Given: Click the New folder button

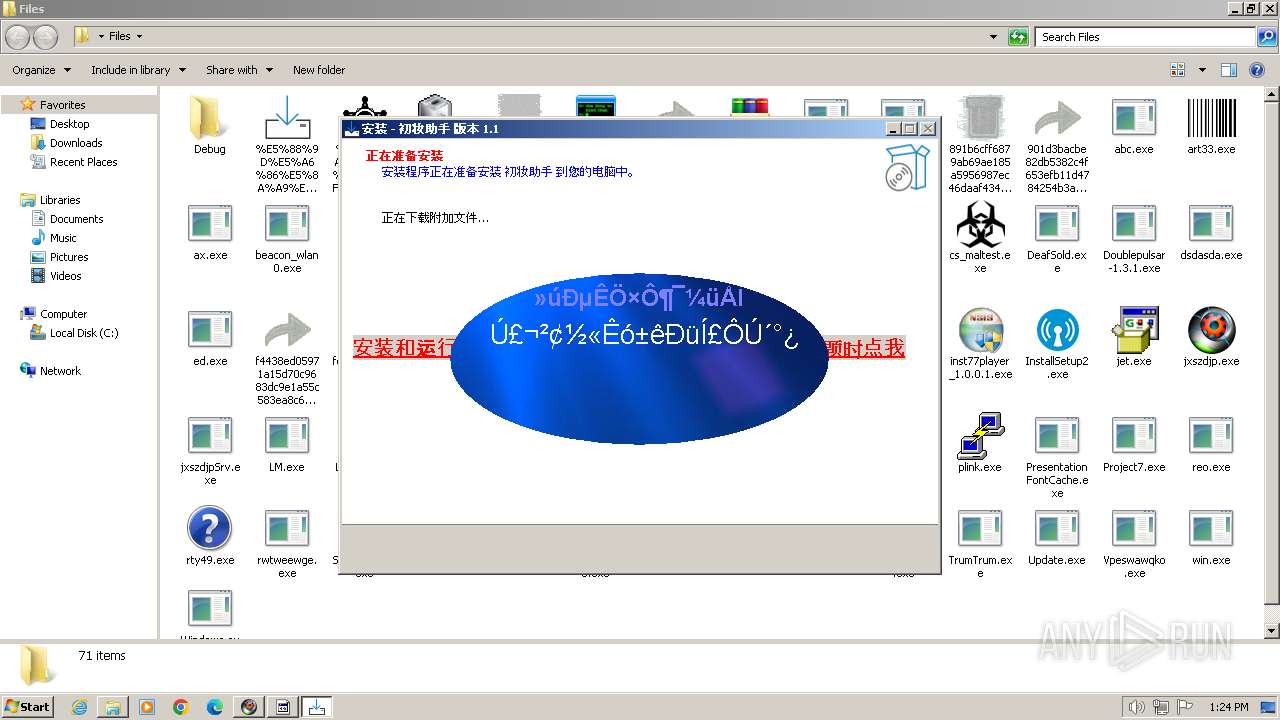Looking at the screenshot, I should pyautogui.click(x=319, y=70).
